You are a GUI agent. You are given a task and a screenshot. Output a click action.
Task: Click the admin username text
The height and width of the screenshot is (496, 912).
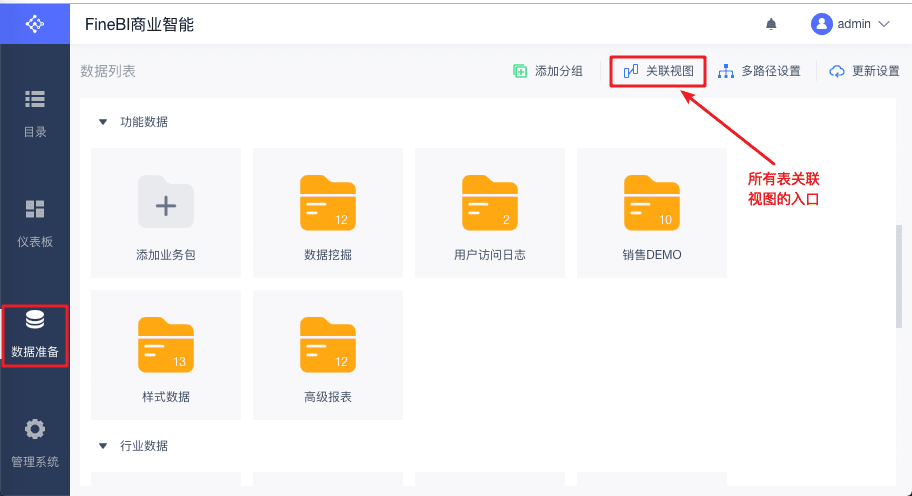point(854,24)
